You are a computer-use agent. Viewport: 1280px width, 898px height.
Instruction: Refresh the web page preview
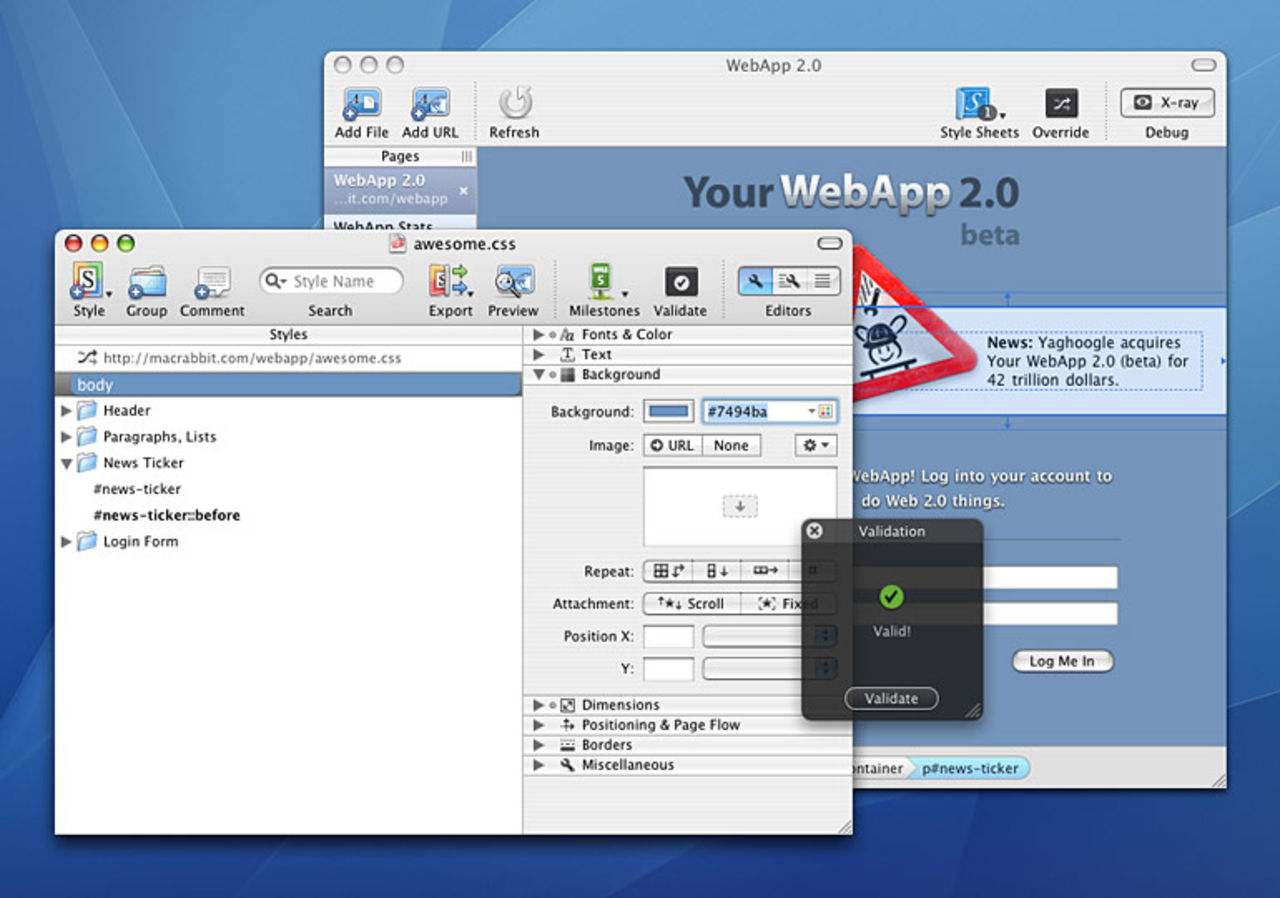[x=514, y=104]
